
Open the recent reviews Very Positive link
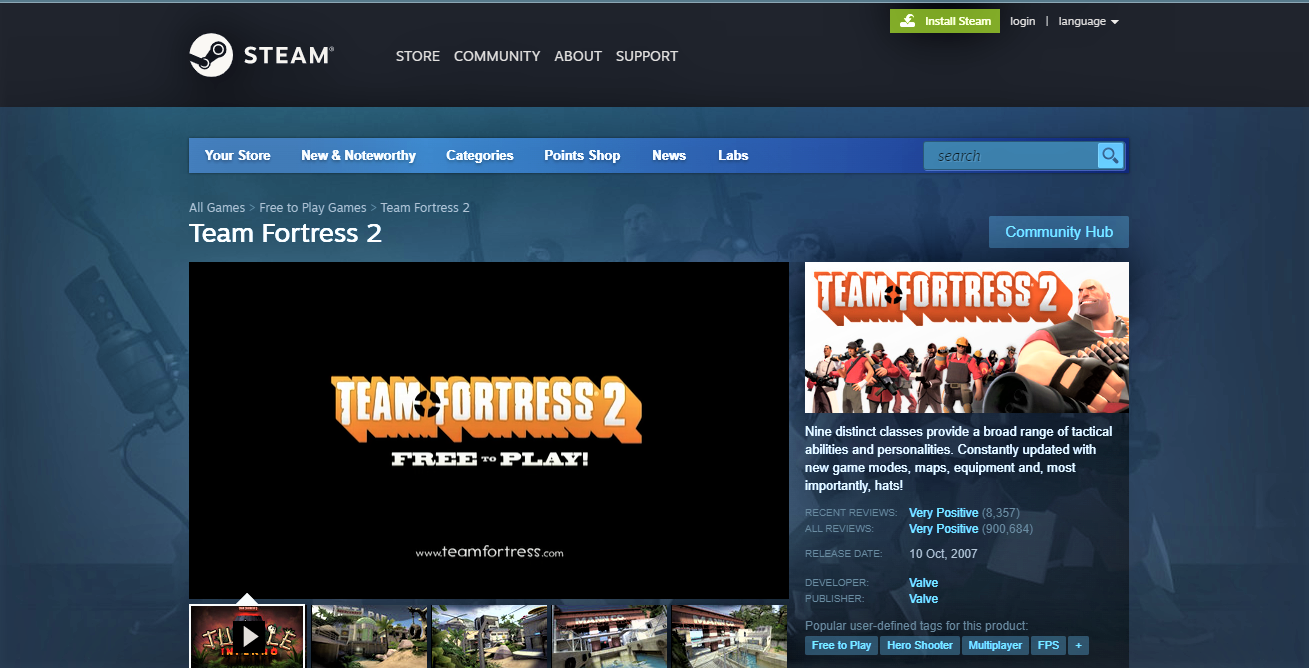943,513
